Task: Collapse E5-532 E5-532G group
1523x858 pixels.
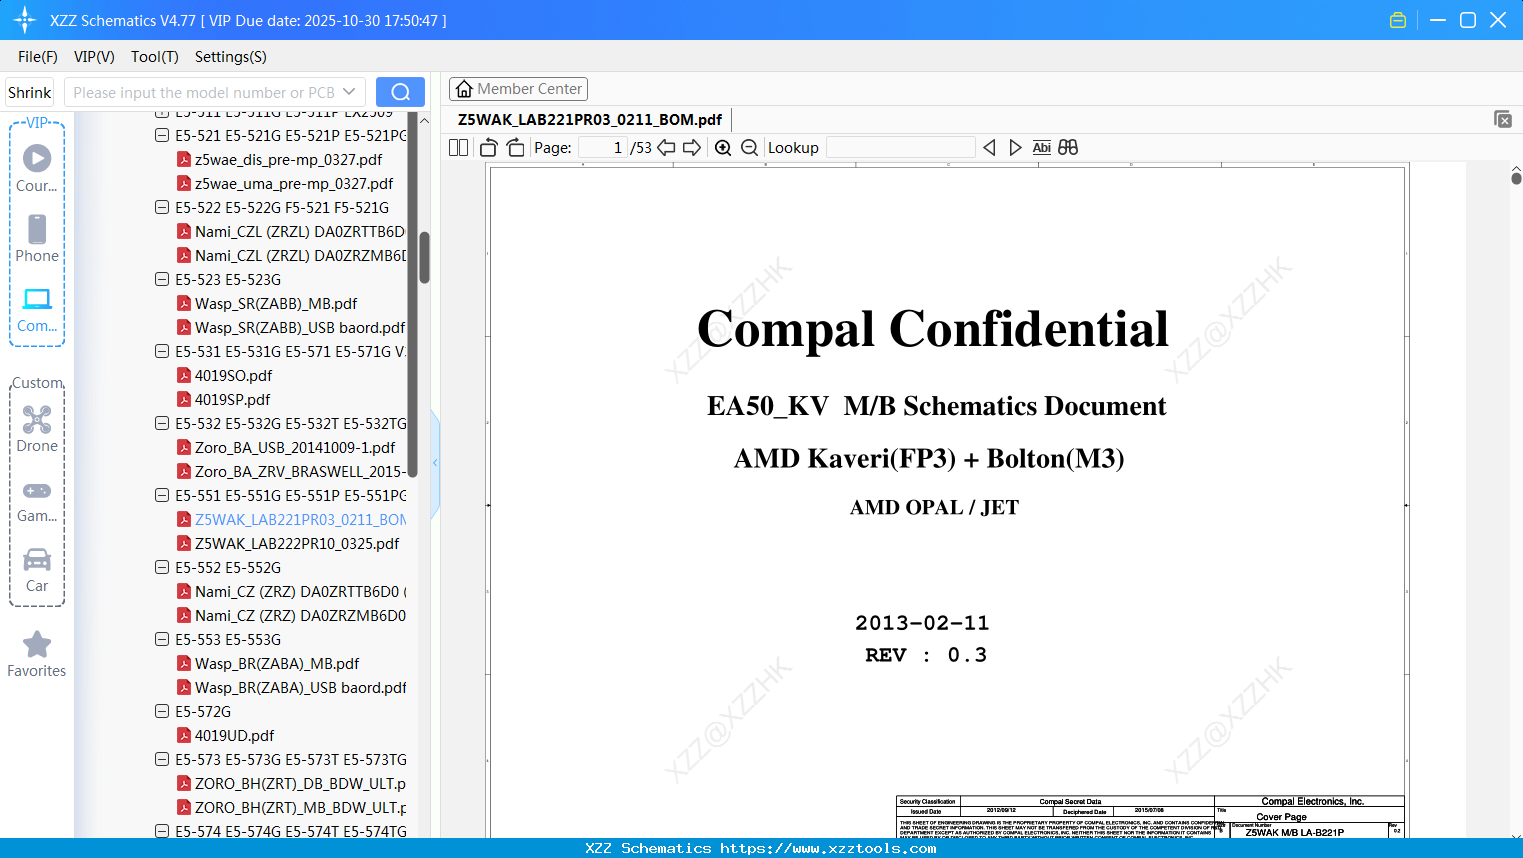Action: [162, 423]
